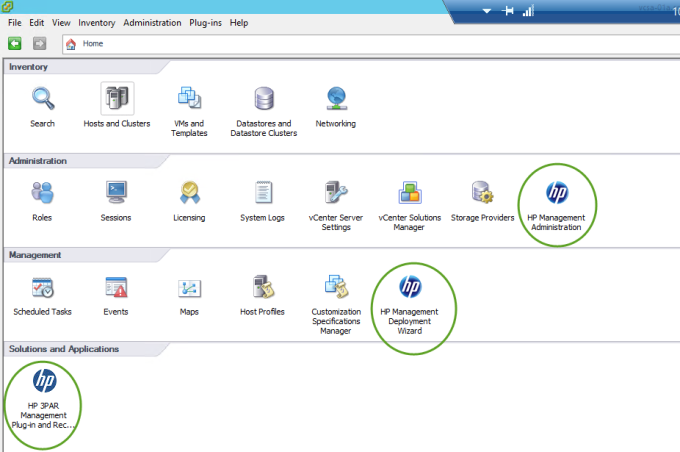Open Storage Providers

(x=482, y=193)
